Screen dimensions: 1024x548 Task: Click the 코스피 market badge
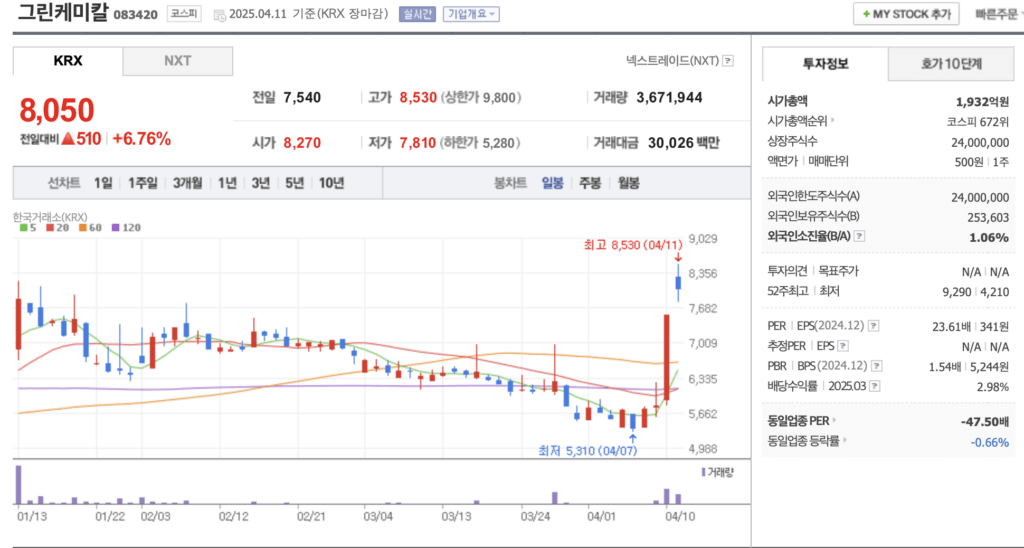click(x=184, y=13)
